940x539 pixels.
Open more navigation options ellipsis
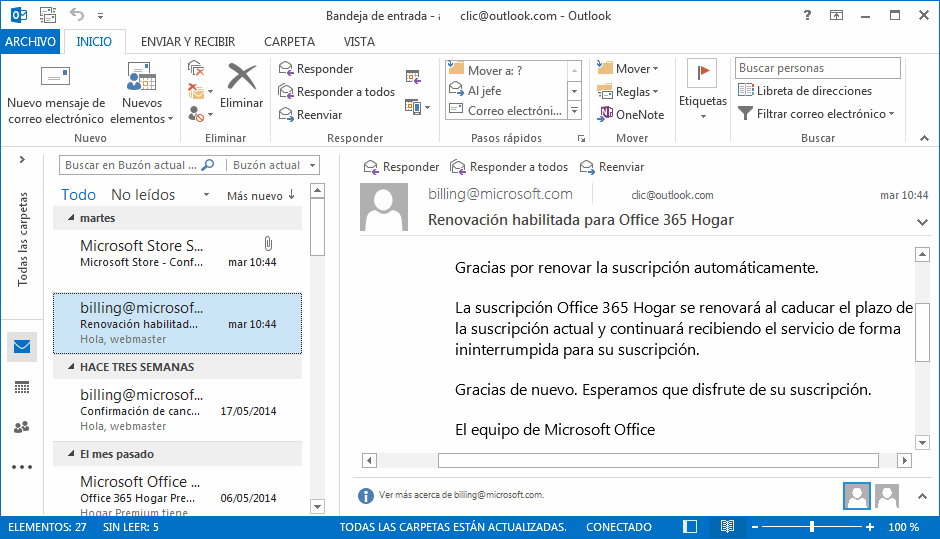pyautogui.click(x=22, y=467)
